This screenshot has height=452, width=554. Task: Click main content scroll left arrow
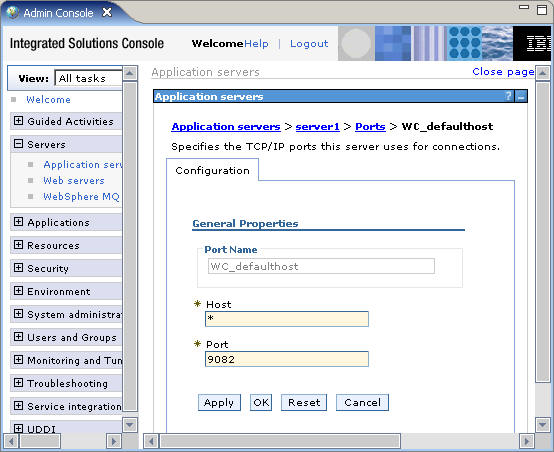point(151,441)
